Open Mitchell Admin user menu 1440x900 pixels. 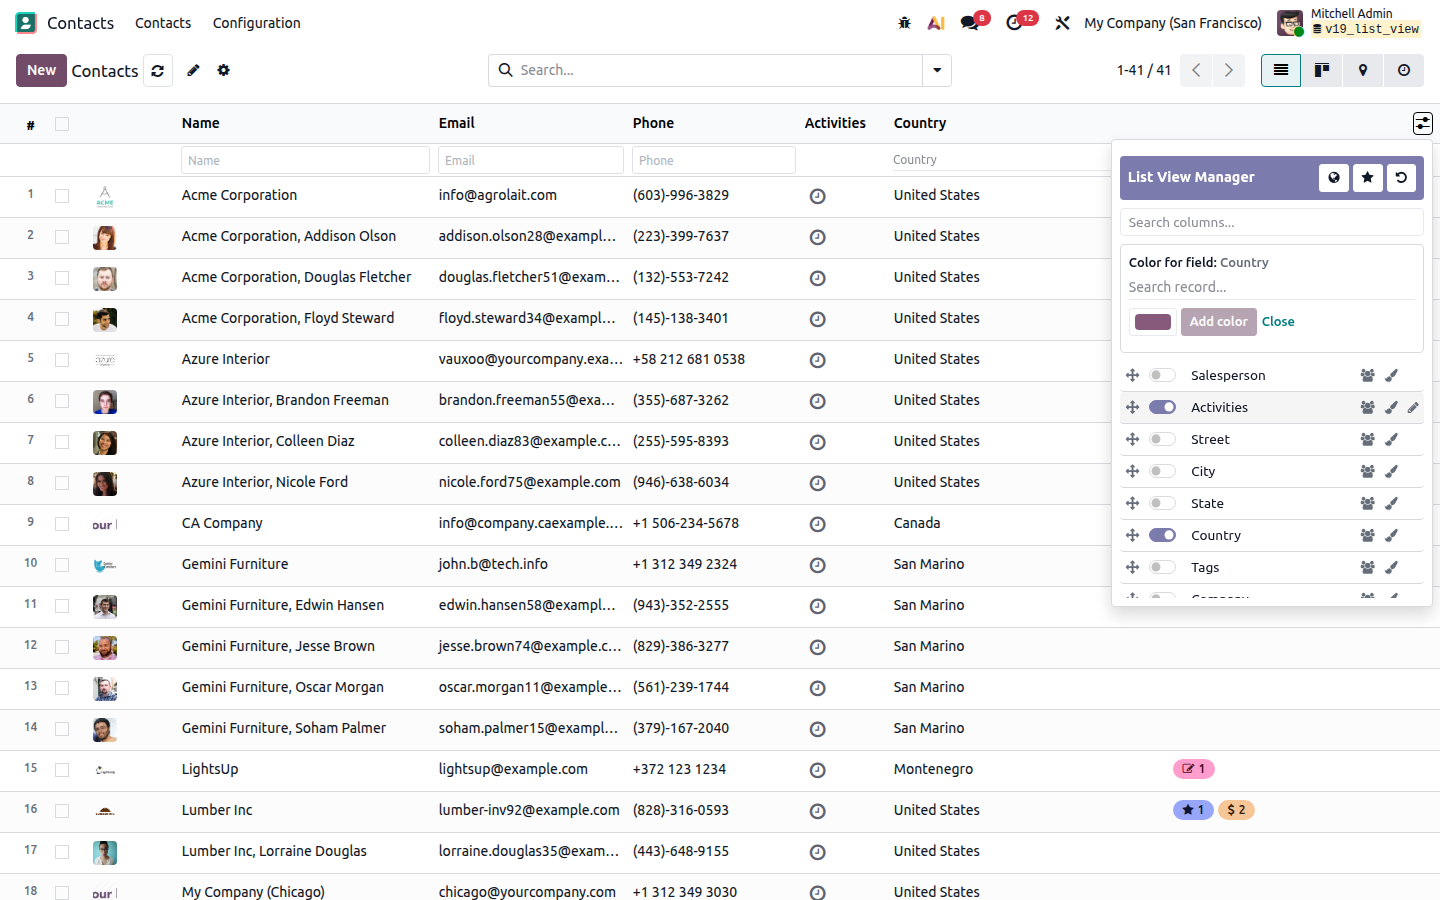pyautogui.click(x=1349, y=22)
